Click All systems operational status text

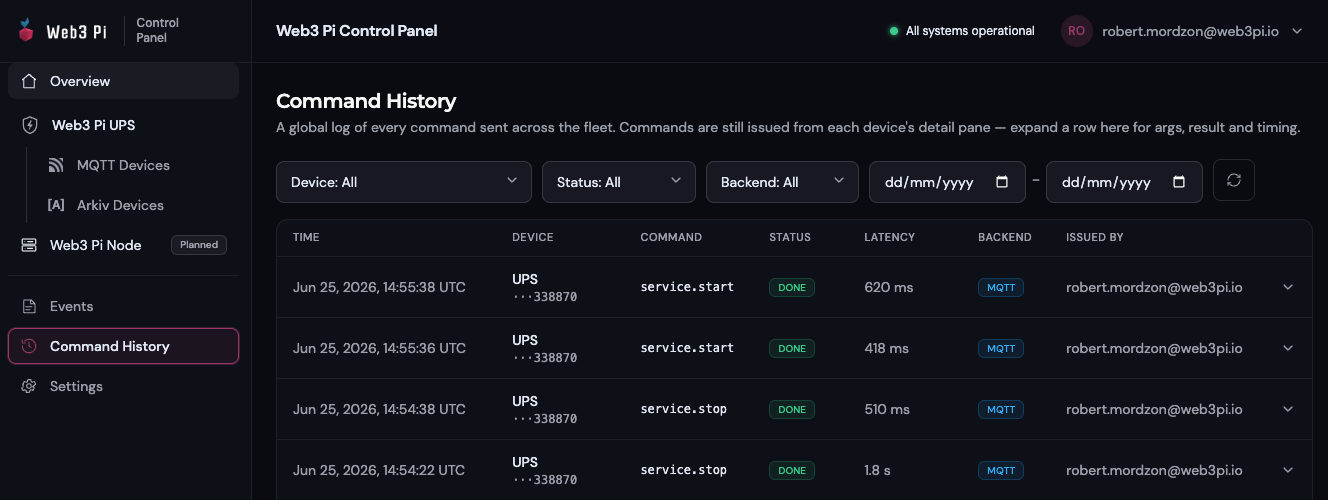970,31
